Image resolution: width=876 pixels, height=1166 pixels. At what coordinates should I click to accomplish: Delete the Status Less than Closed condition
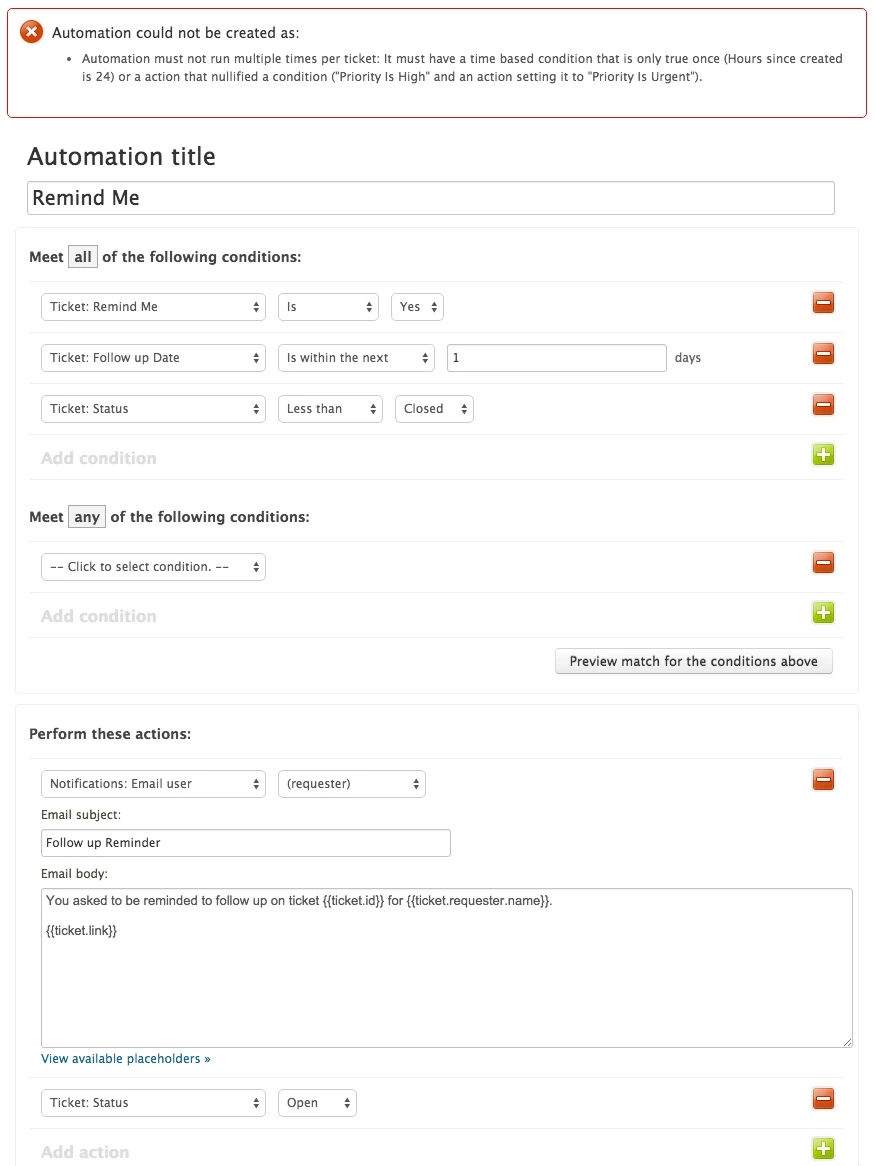pos(823,405)
